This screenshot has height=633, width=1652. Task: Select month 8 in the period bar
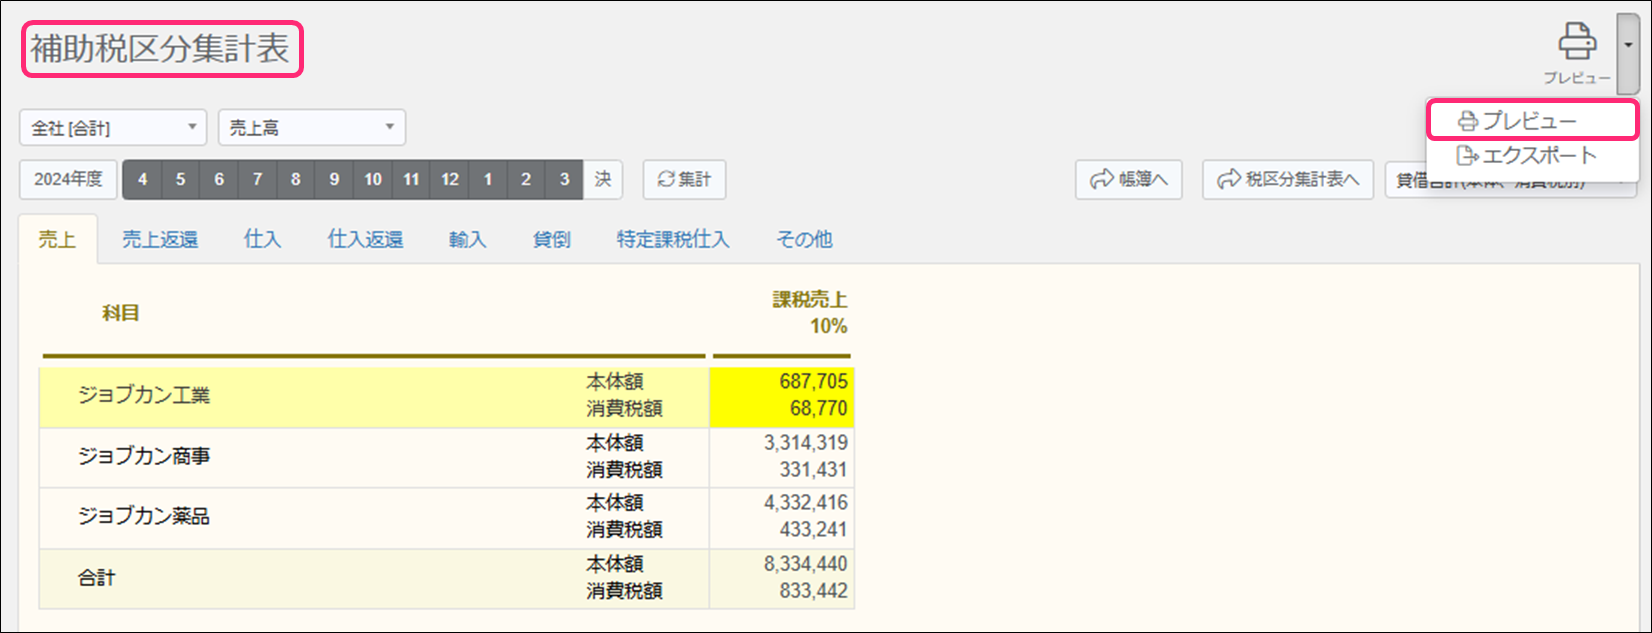point(296,179)
